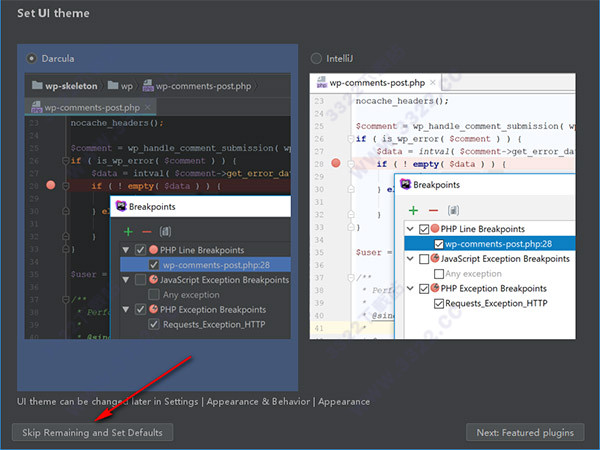Click Skip Remaining and Set Defaults
Image resolution: width=600 pixels, height=450 pixels.
(93, 432)
